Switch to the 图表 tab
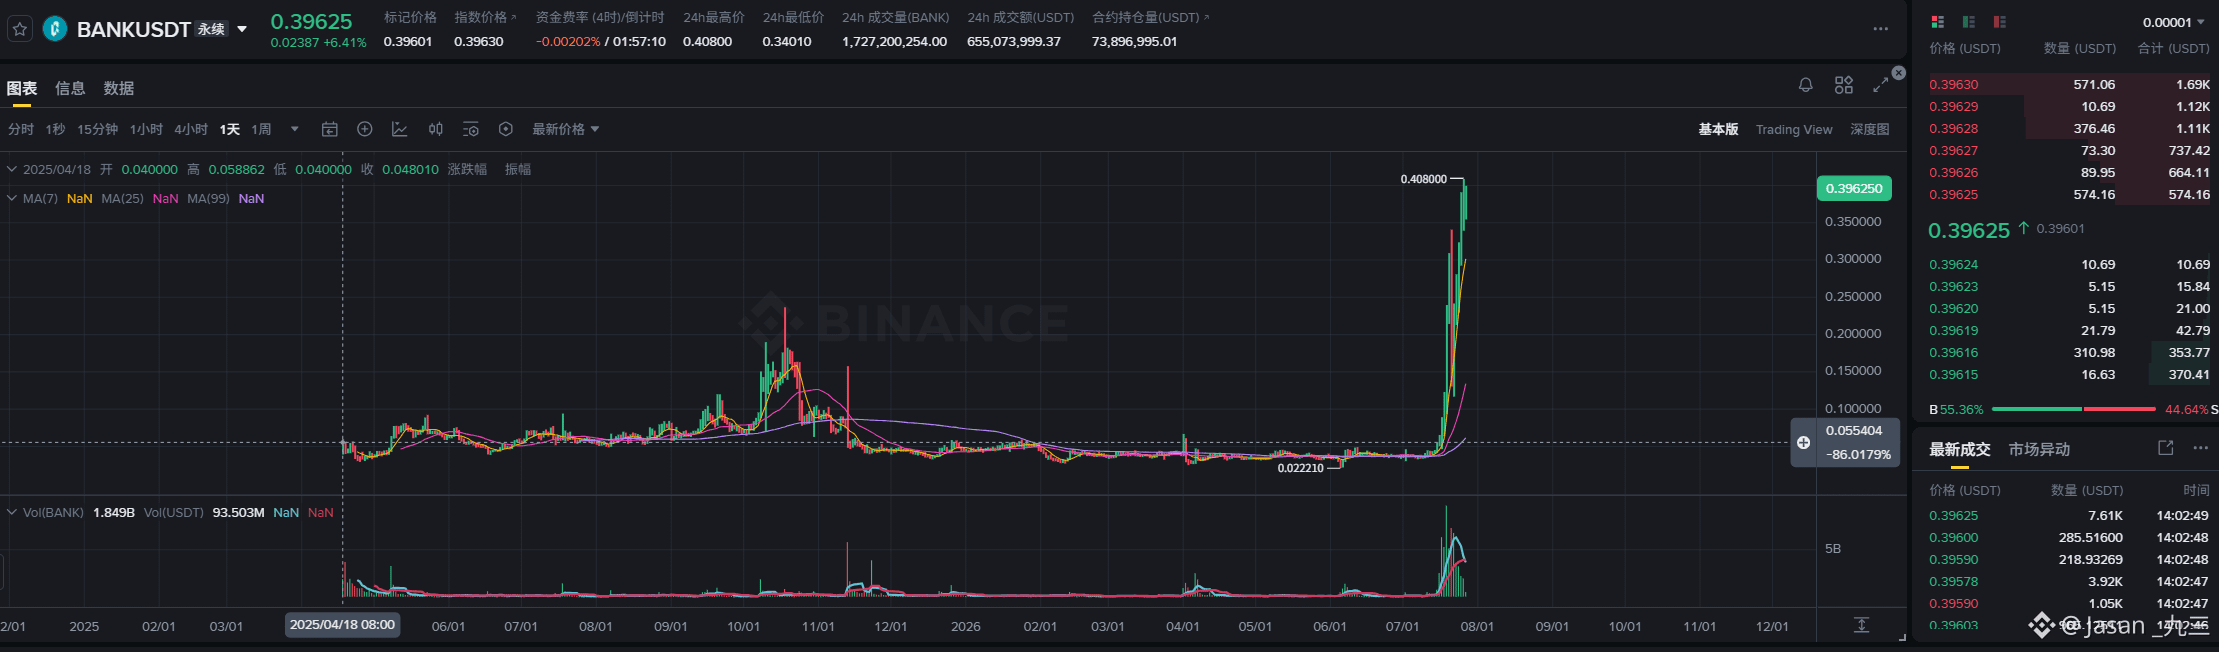 (x=22, y=88)
